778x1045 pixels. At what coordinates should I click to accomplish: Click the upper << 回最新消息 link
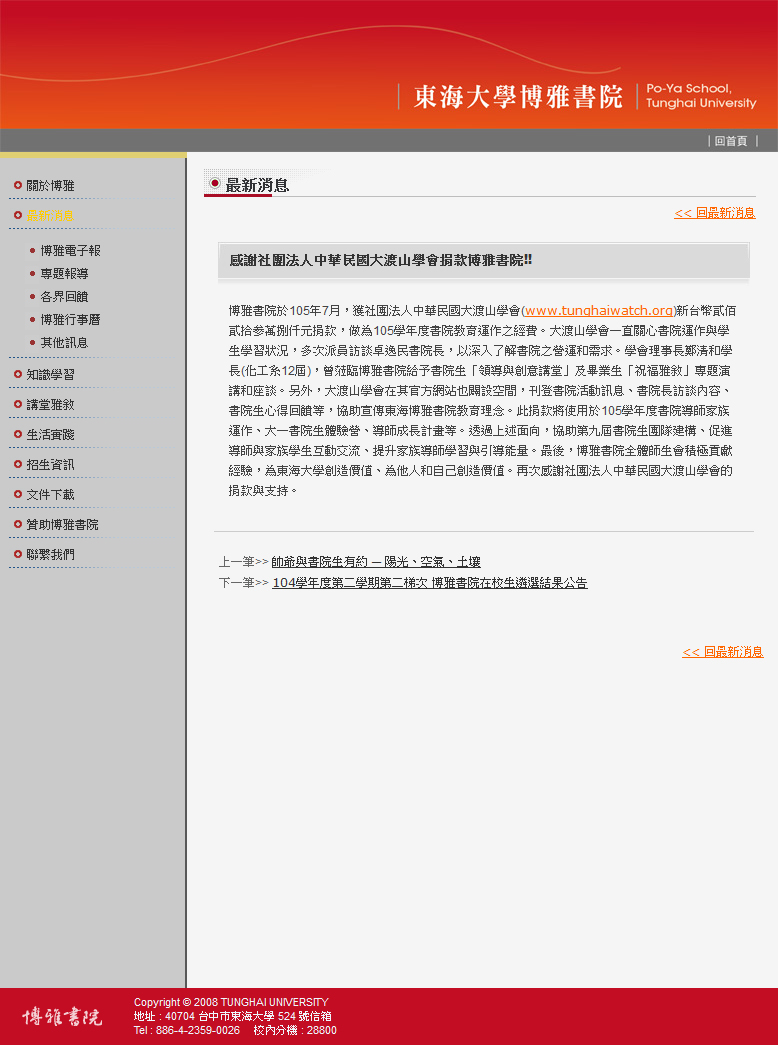tap(715, 213)
